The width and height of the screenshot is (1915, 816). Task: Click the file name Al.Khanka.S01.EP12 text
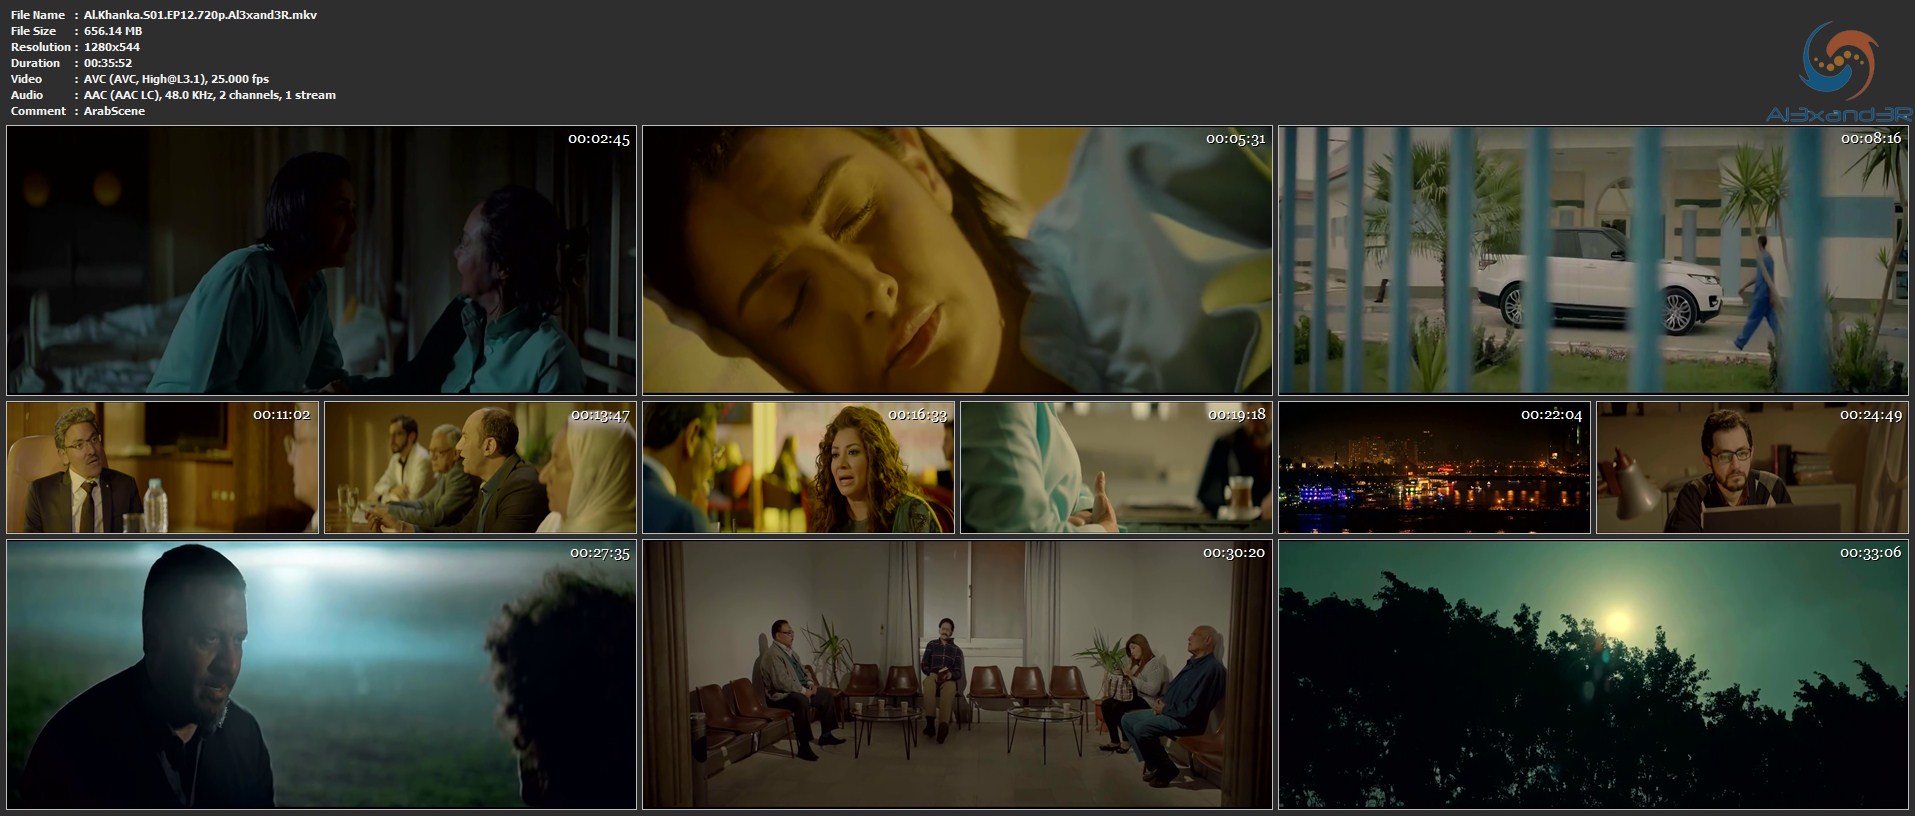(x=200, y=15)
